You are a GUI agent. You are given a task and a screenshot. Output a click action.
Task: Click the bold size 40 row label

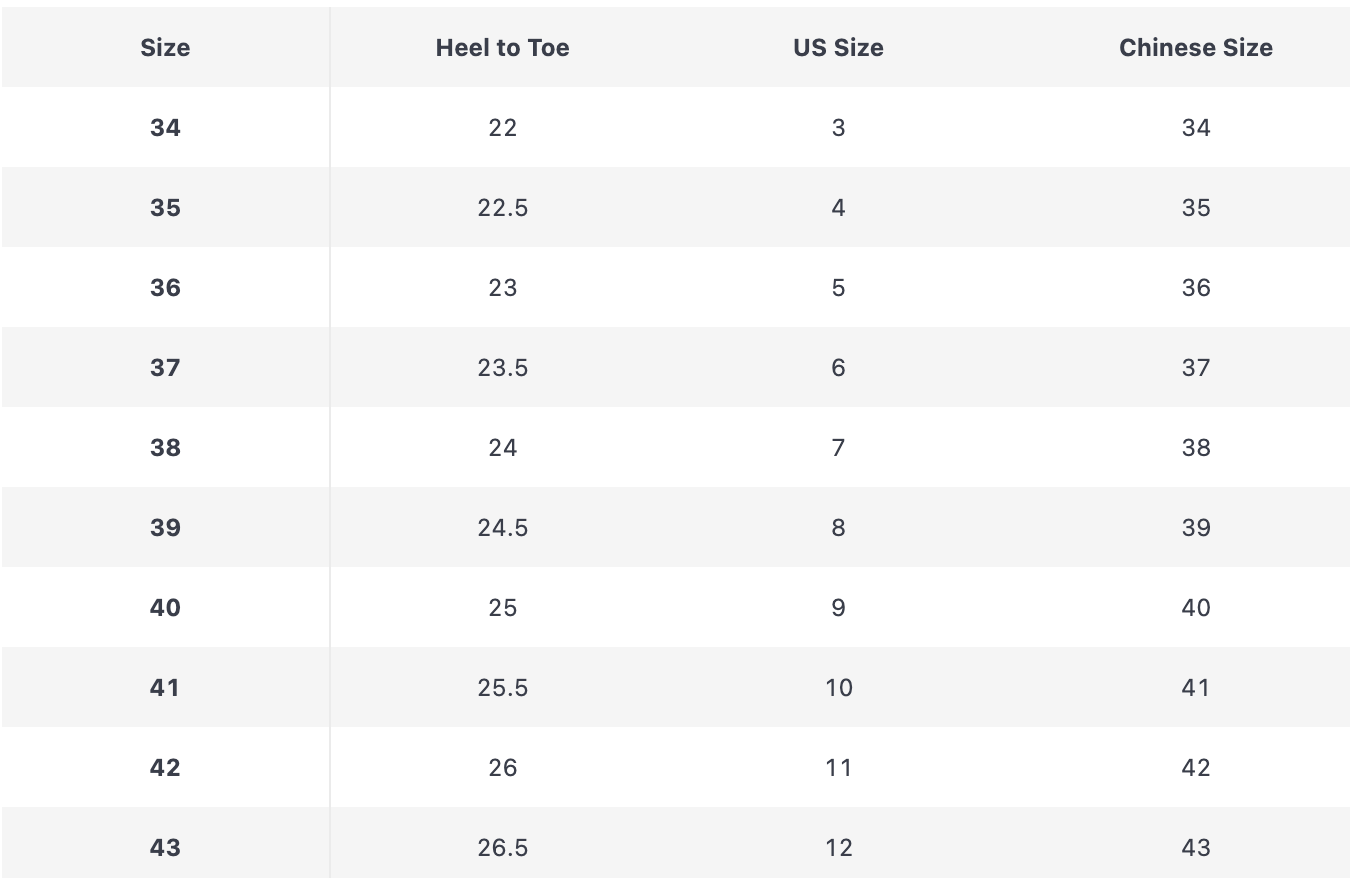click(165, 607)
